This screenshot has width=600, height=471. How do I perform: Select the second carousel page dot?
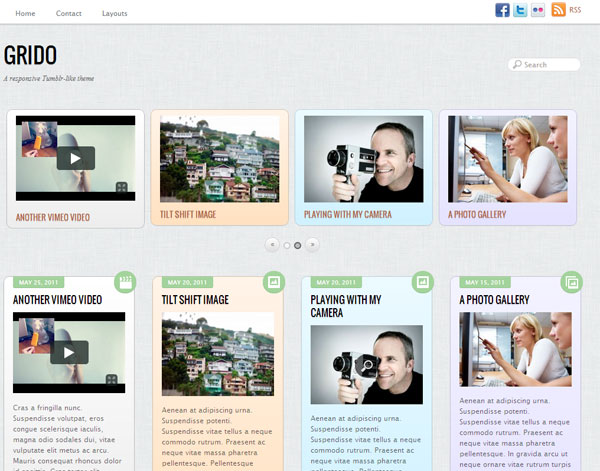pyautogui.click(x=298, y=244)
